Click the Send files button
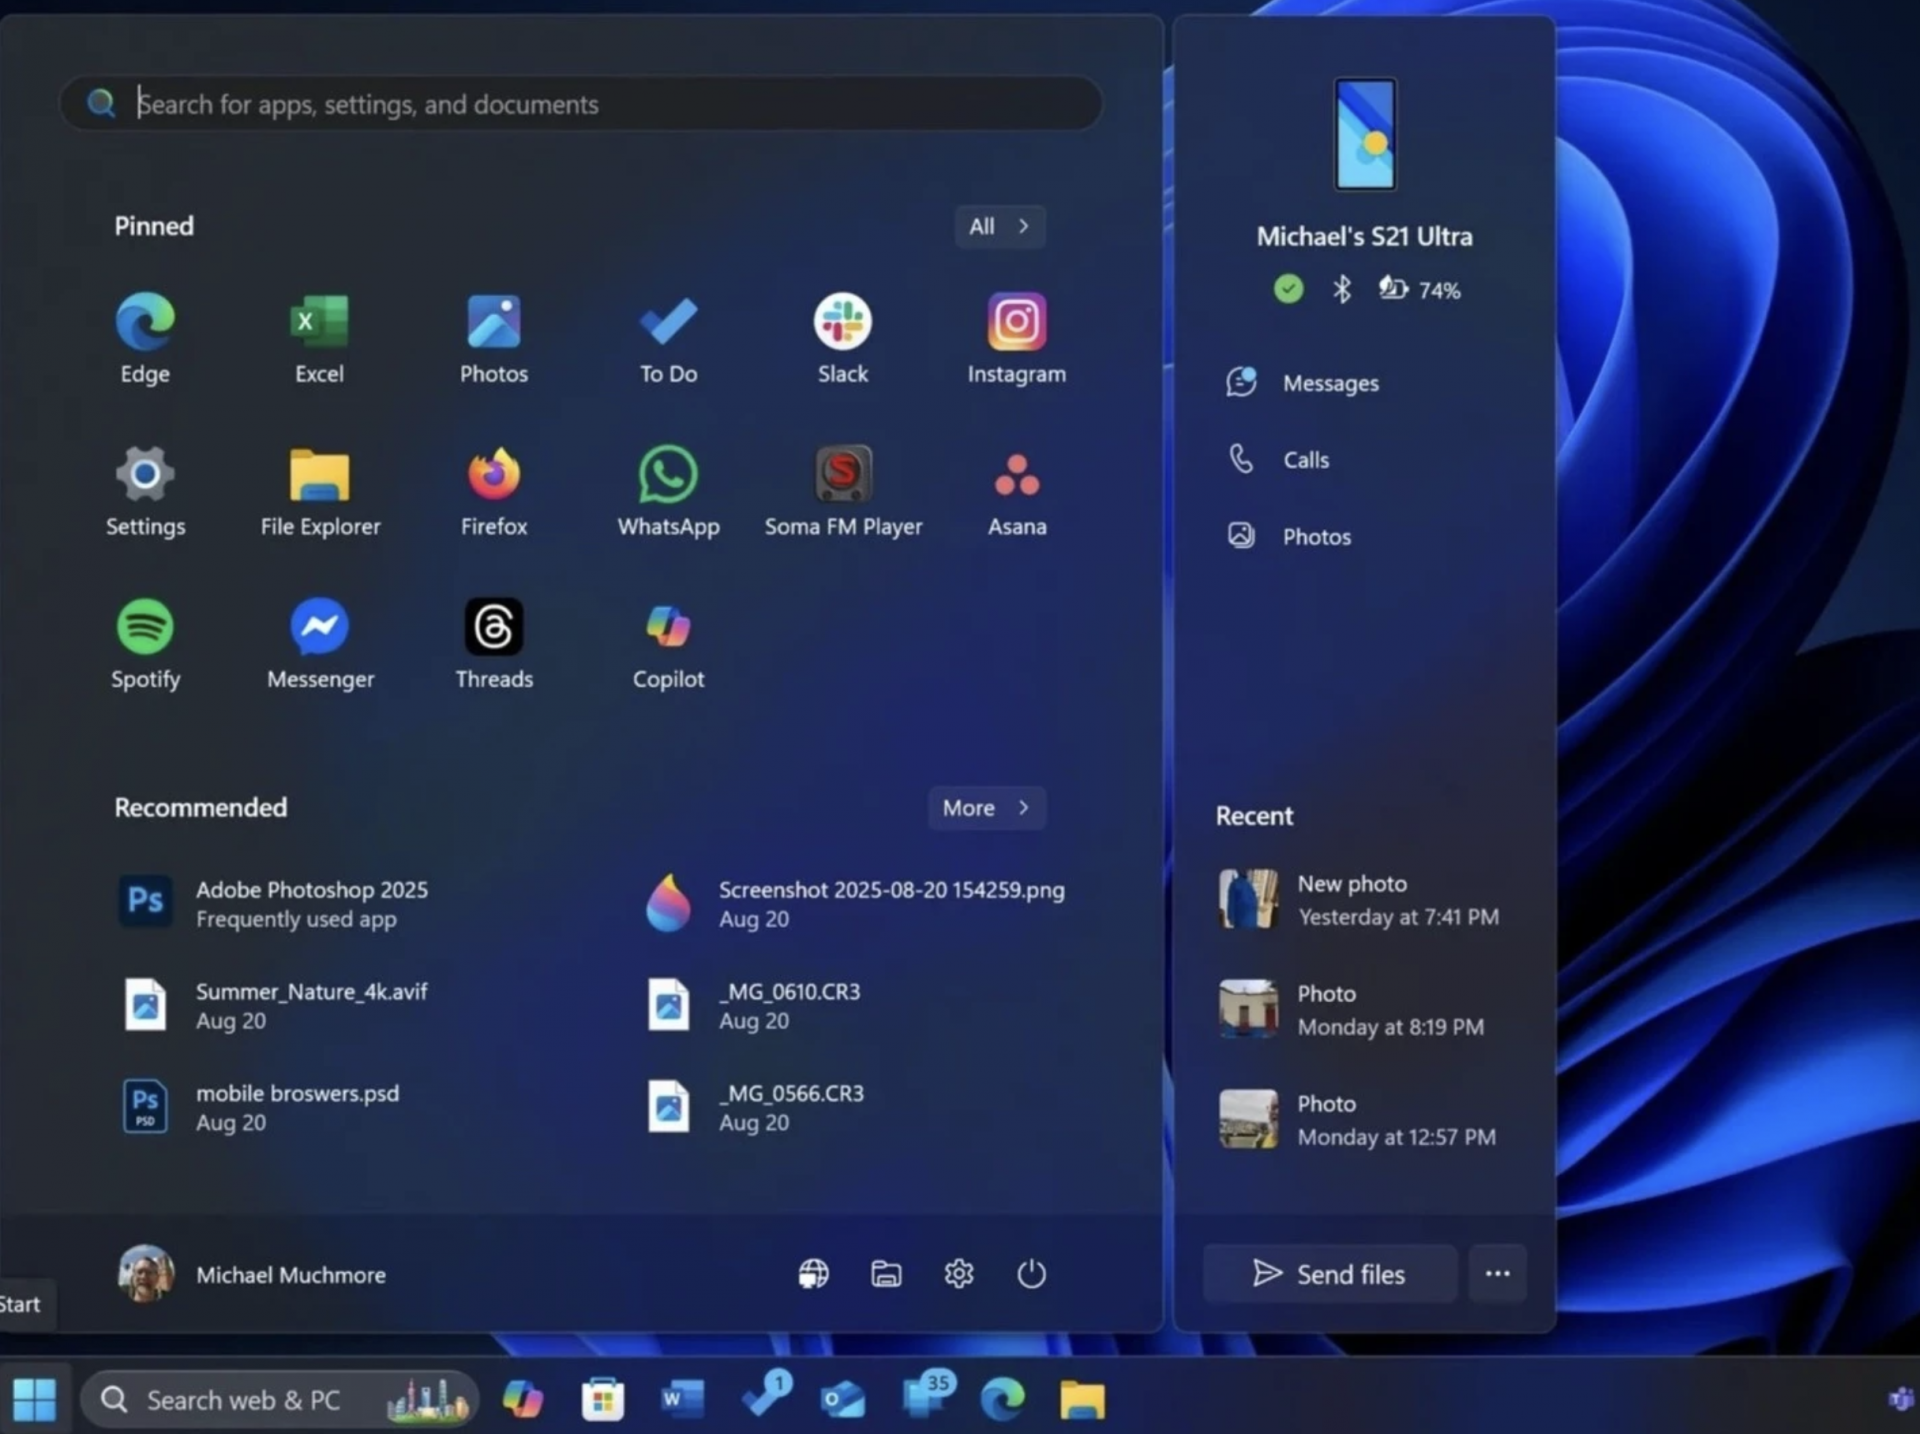Viewport: 1920px width, 1434px height. tap(1329, 1273)
